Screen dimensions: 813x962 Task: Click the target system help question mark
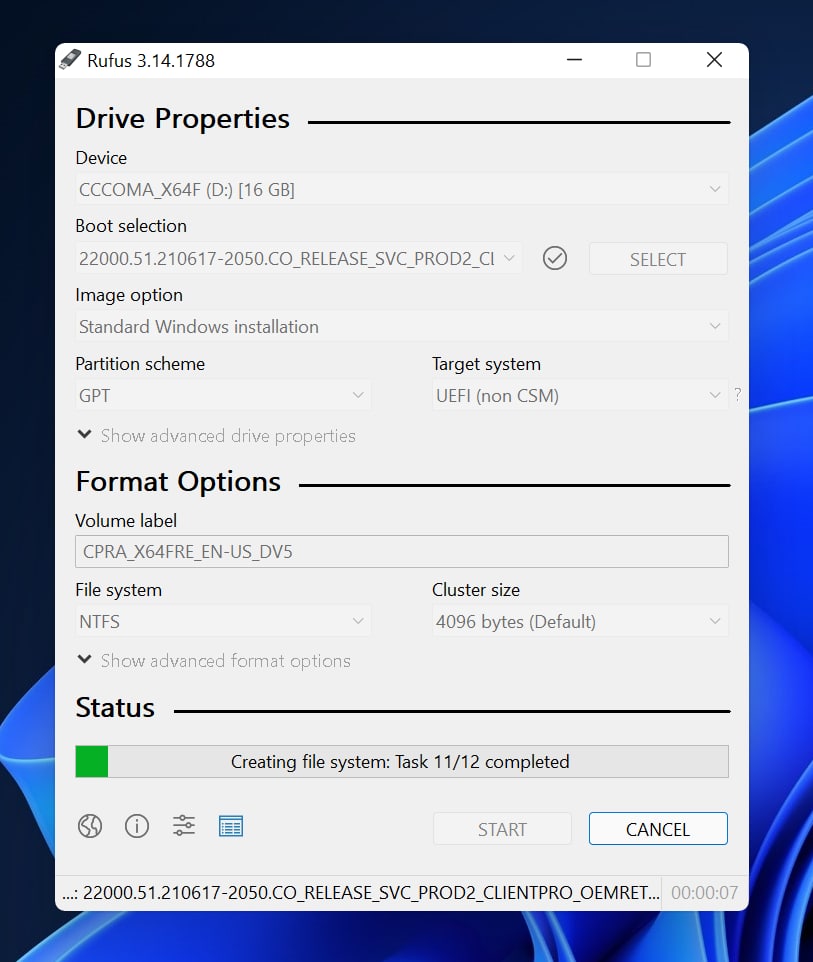(x=738, y=394)
